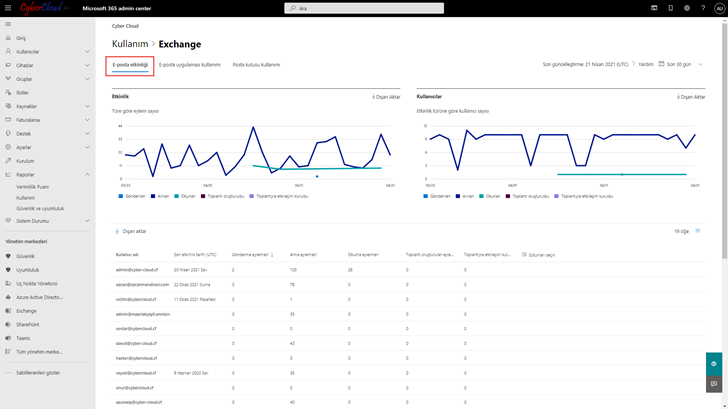728x409 pixels.
Task: Toggle Gönderilen legend in Etkinlik chart
Action: [132, 196]
